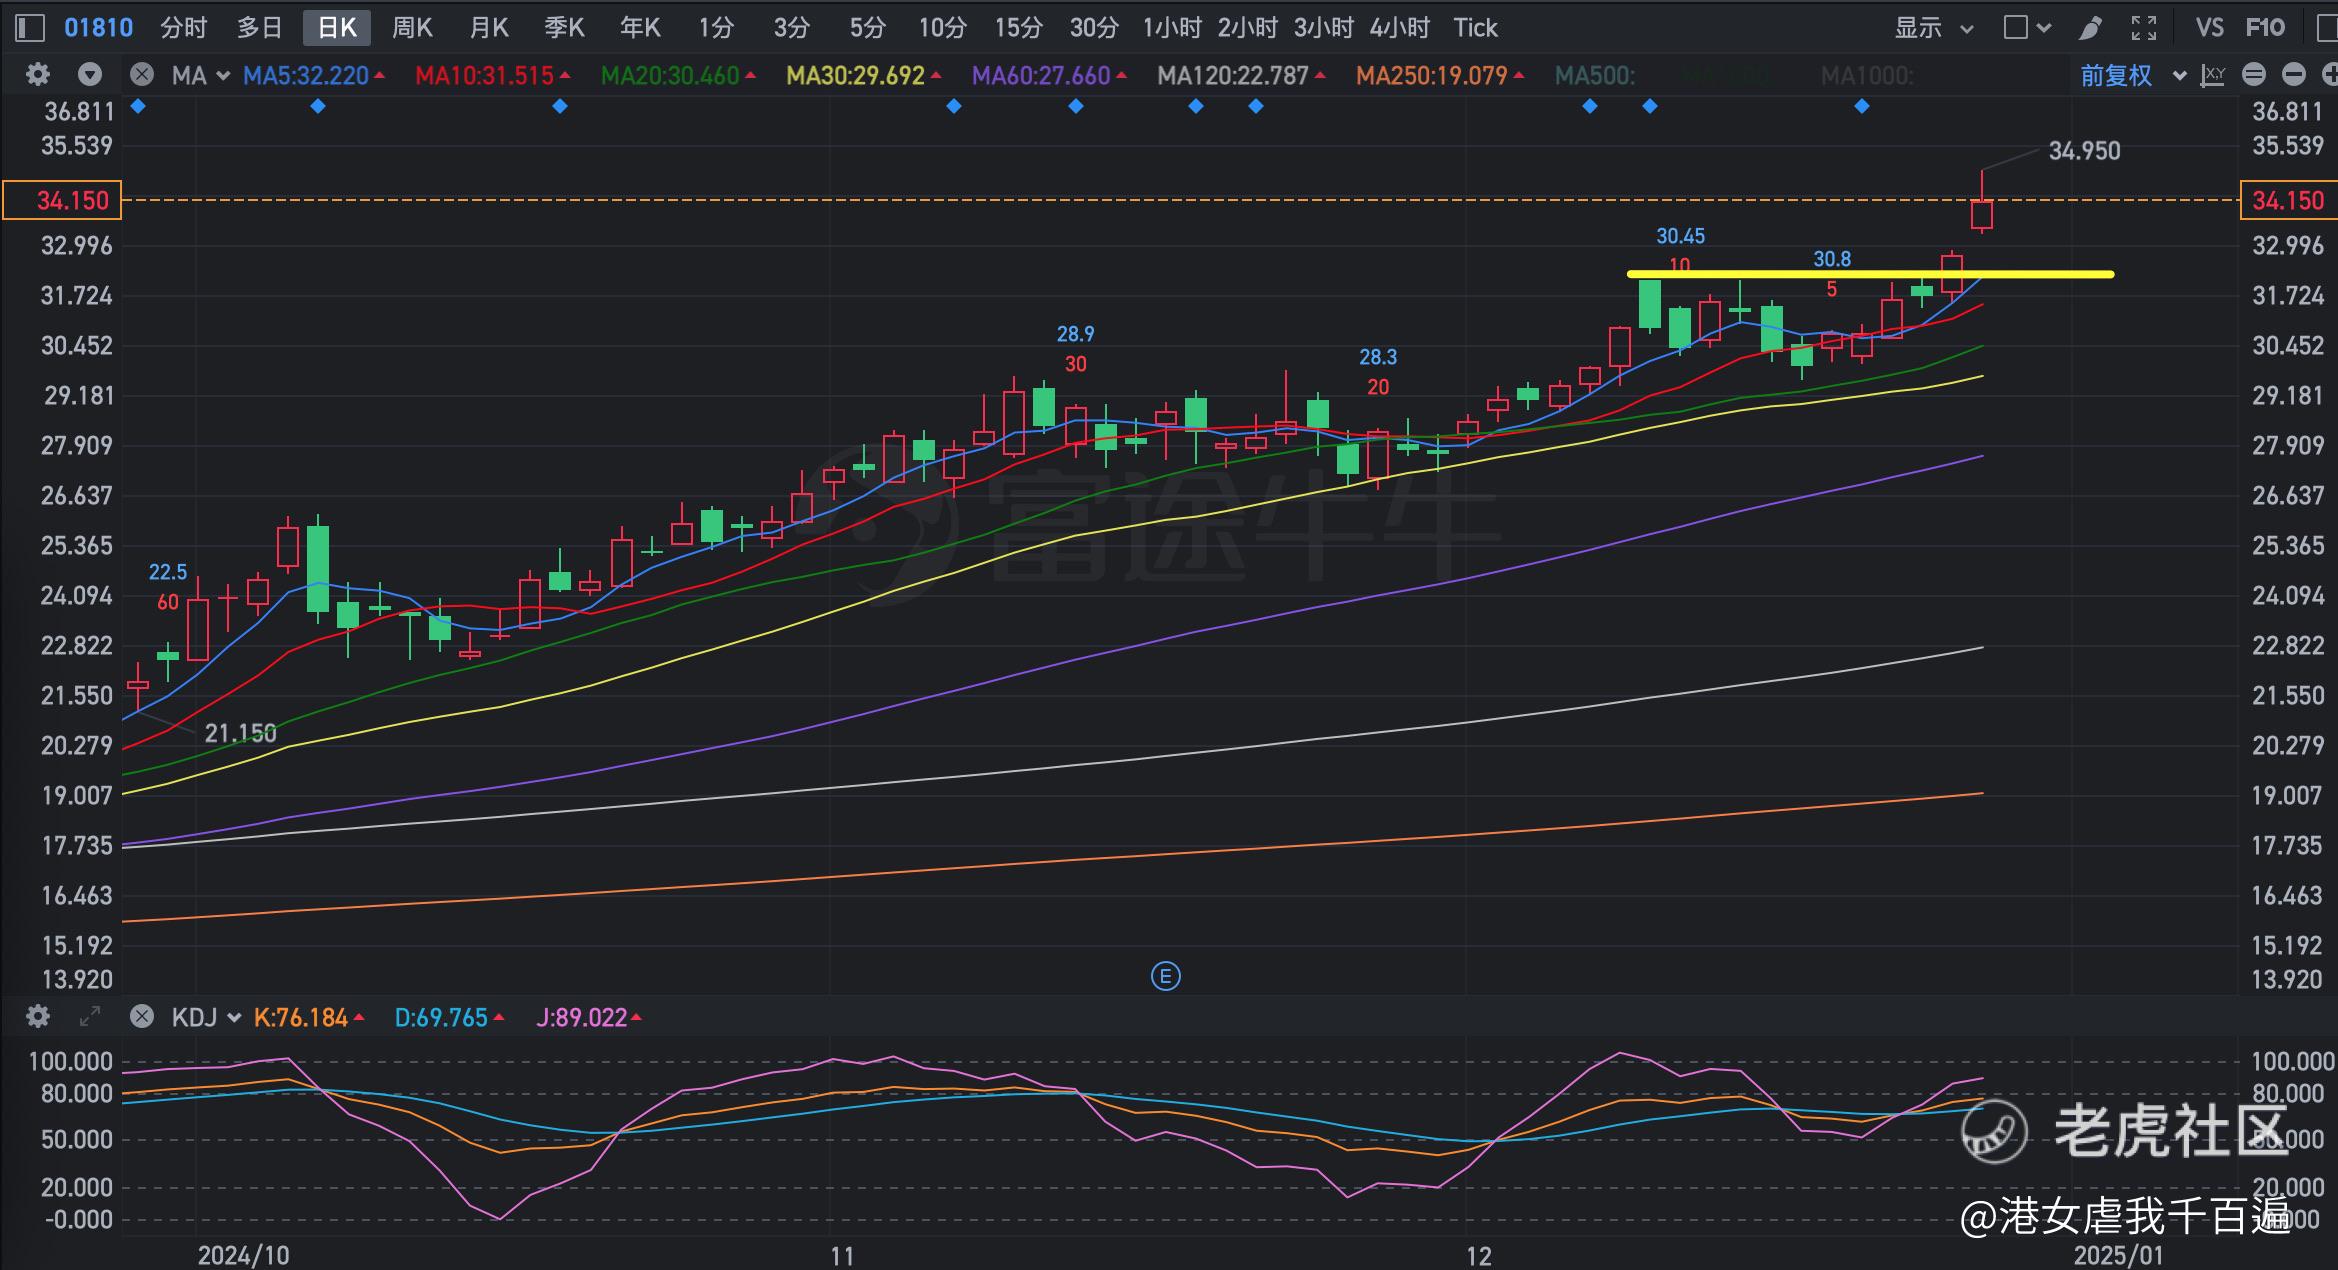Toggle MA5:32.220 line visibility
Screen dimensions: 2338x1270
tap(313, 76)
